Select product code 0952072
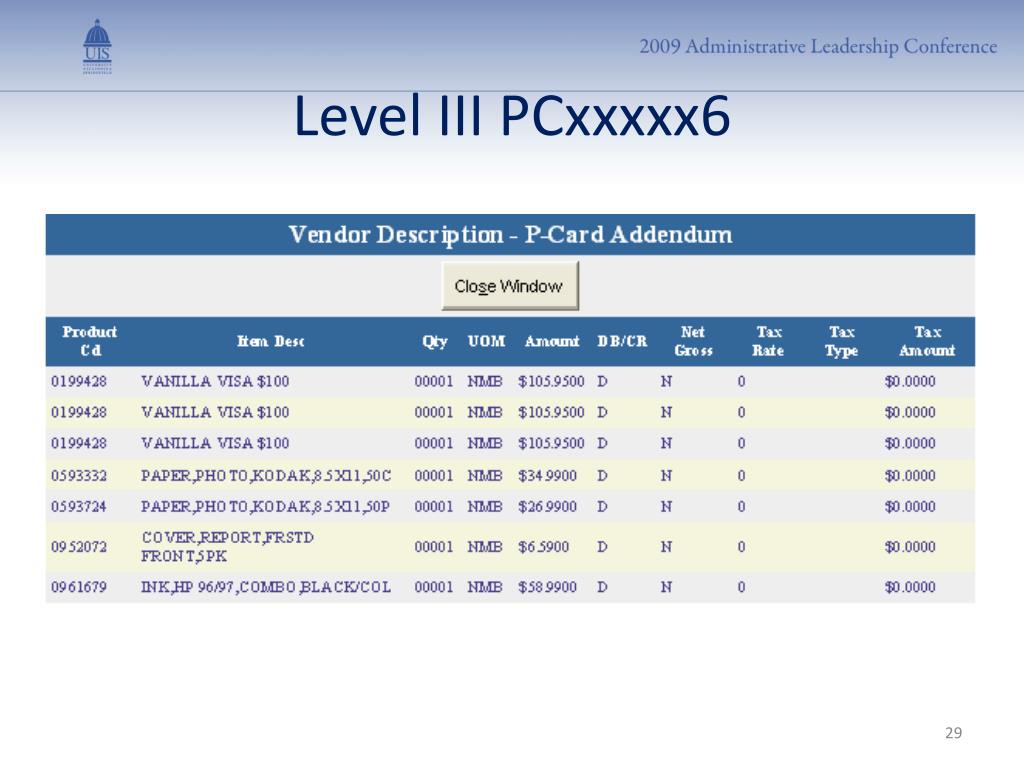The height and width of the screenshot is (768, 1024). (79, 547)
